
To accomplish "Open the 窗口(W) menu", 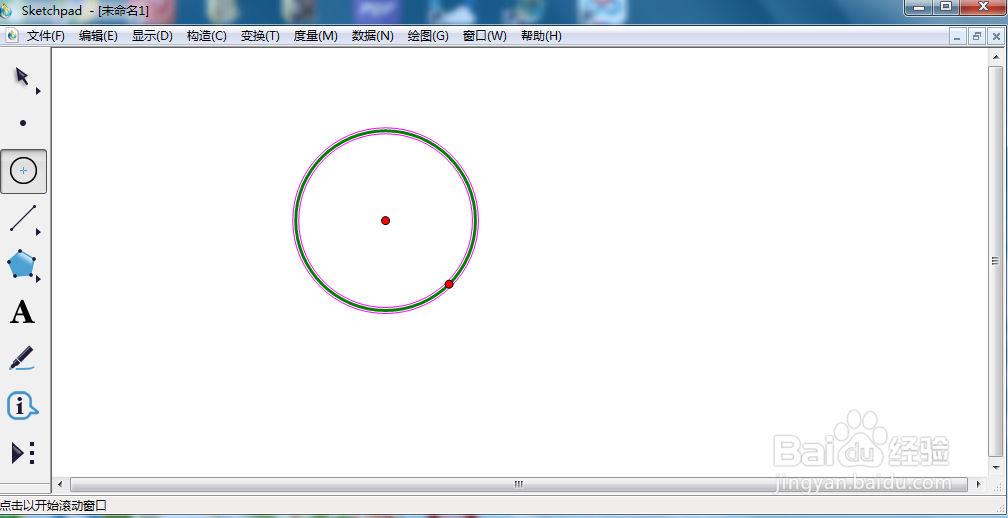I will (x=485, y=36).
